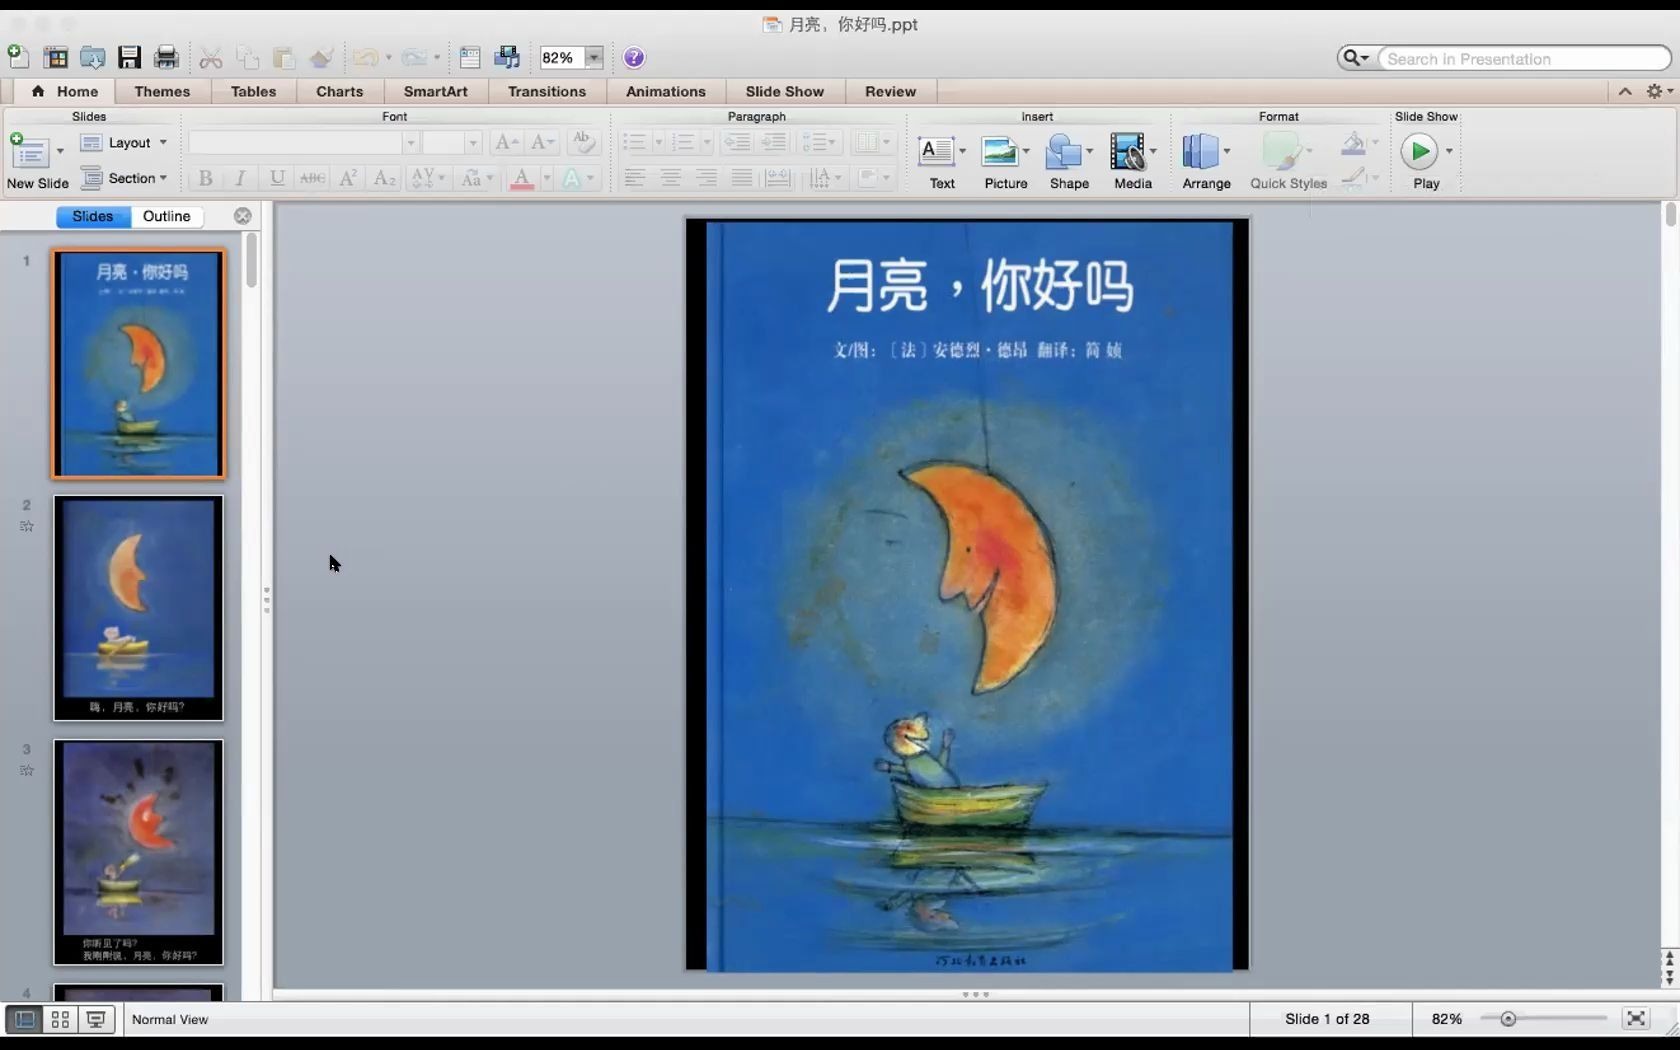Select the Slides pane tab
The image size is (1680, 1050).
pyautogui.click(x=93, y=216)
